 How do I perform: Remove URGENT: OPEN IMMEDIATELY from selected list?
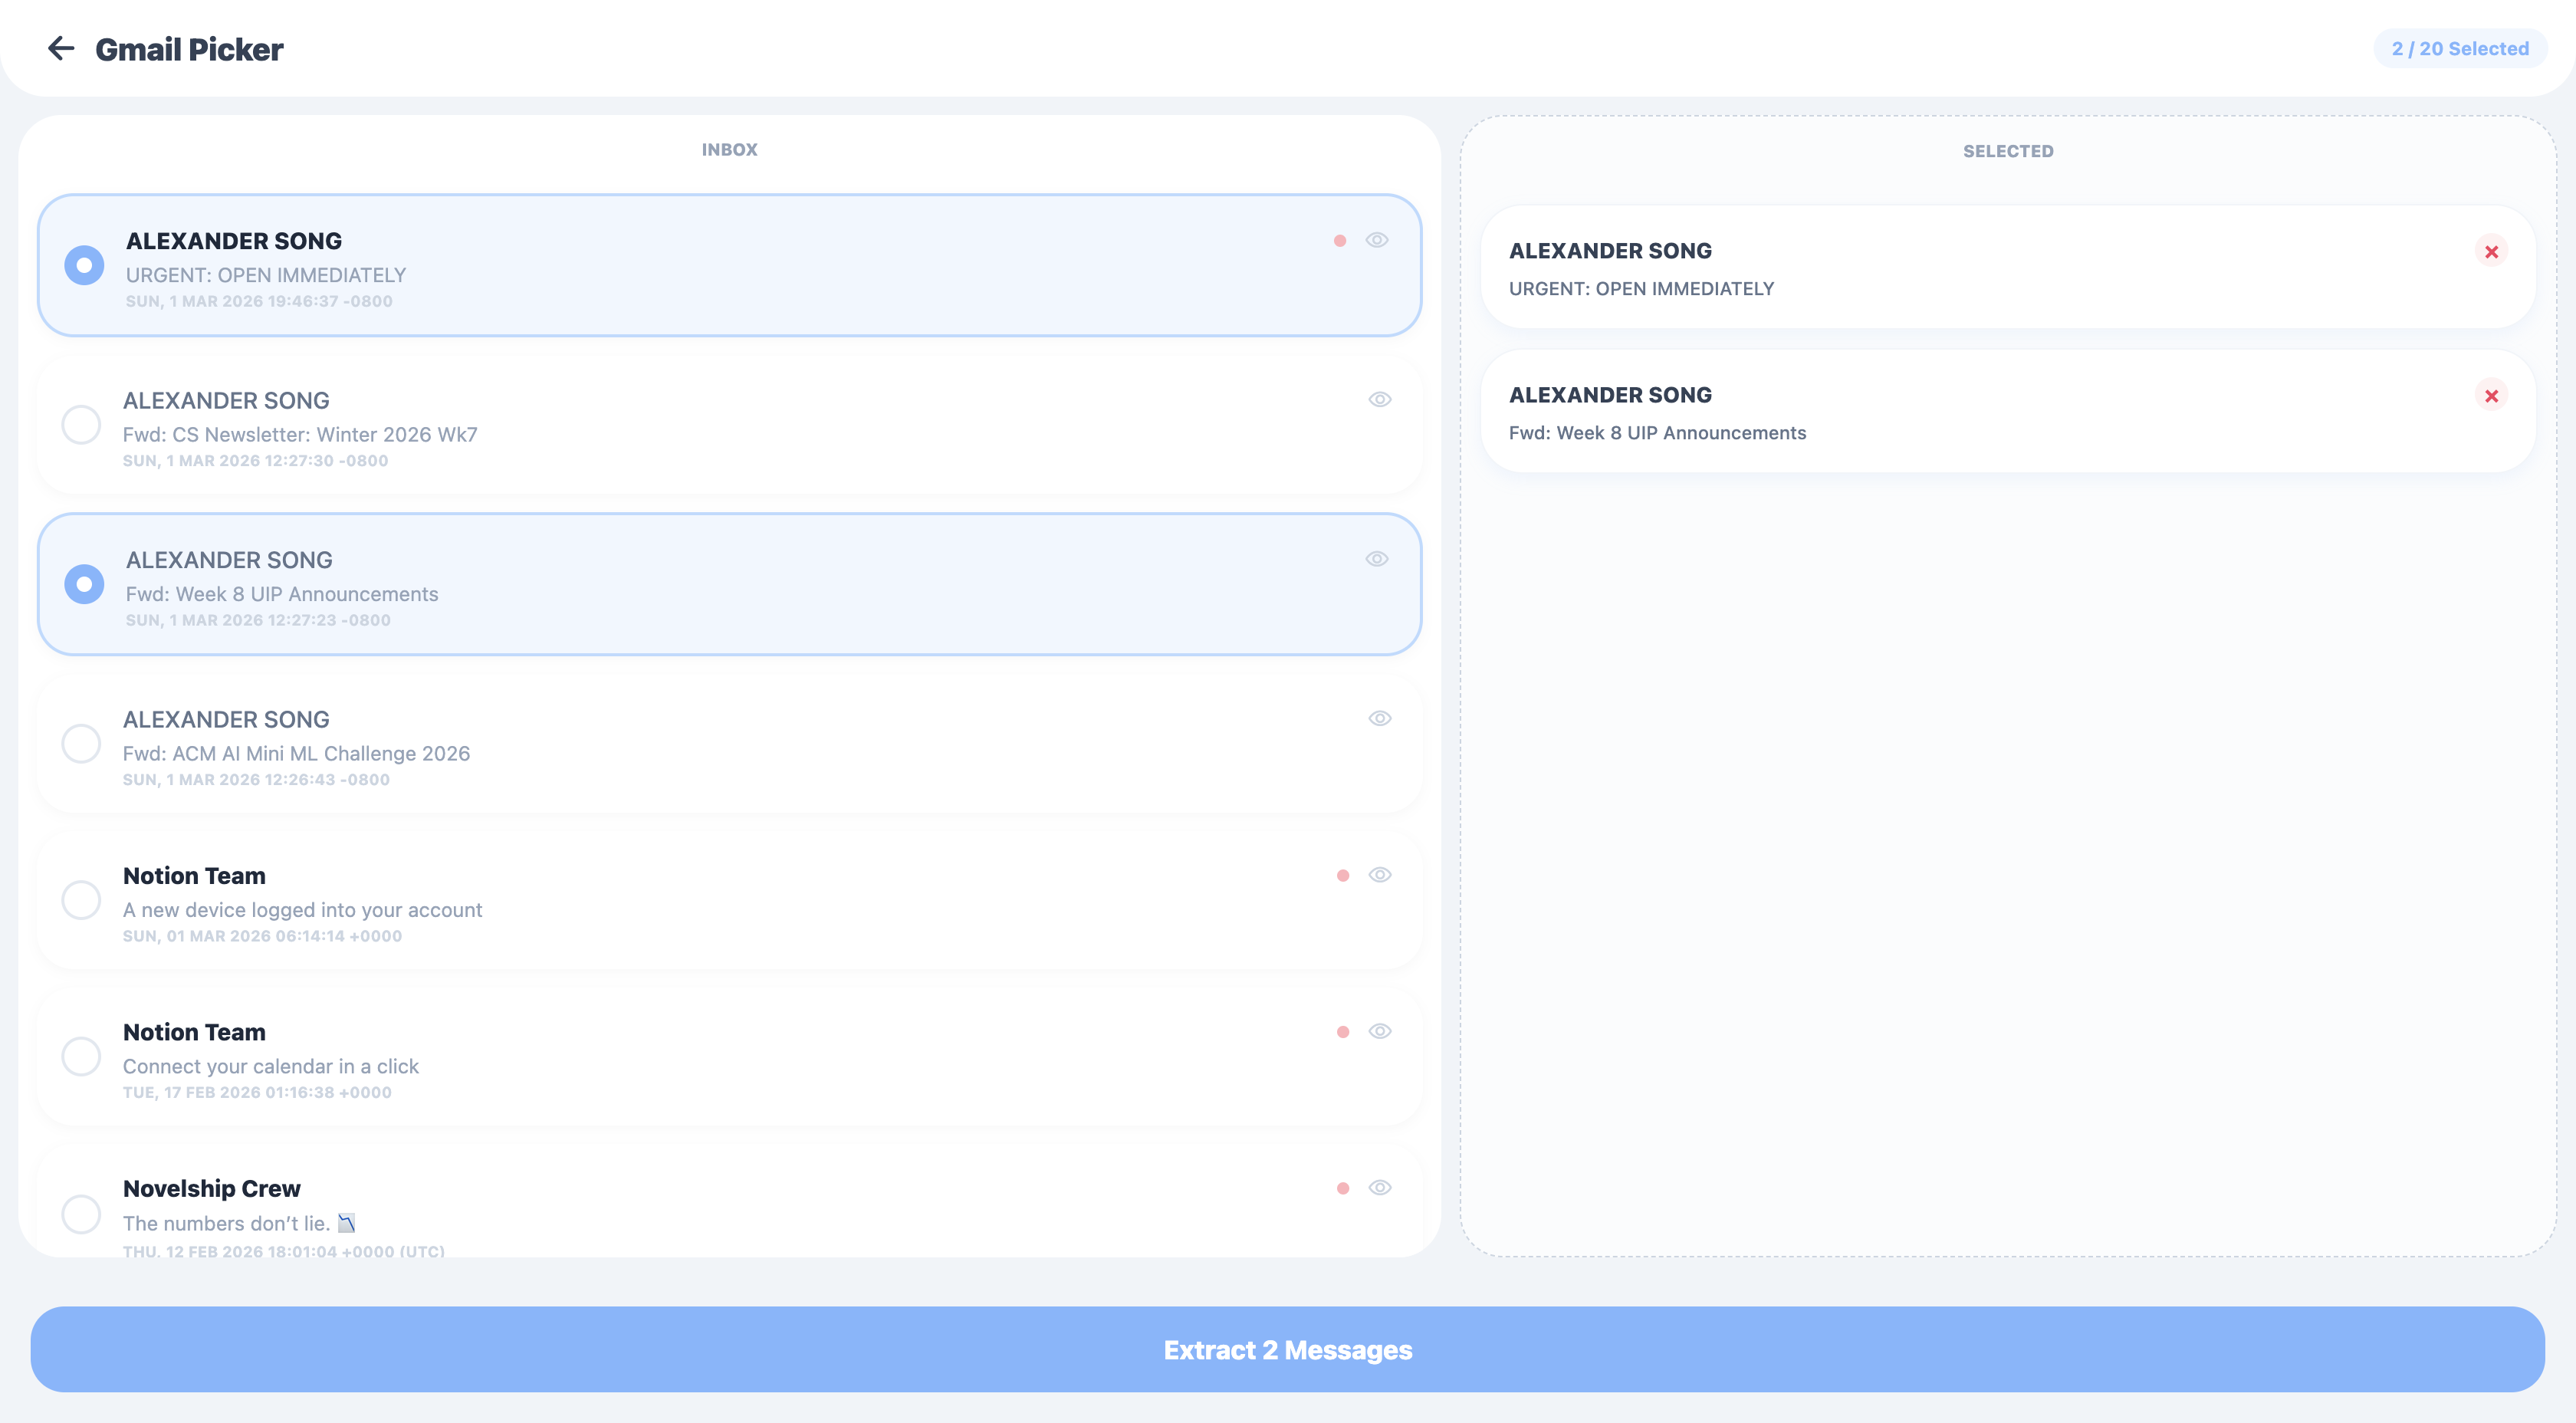click(2491, 252)
